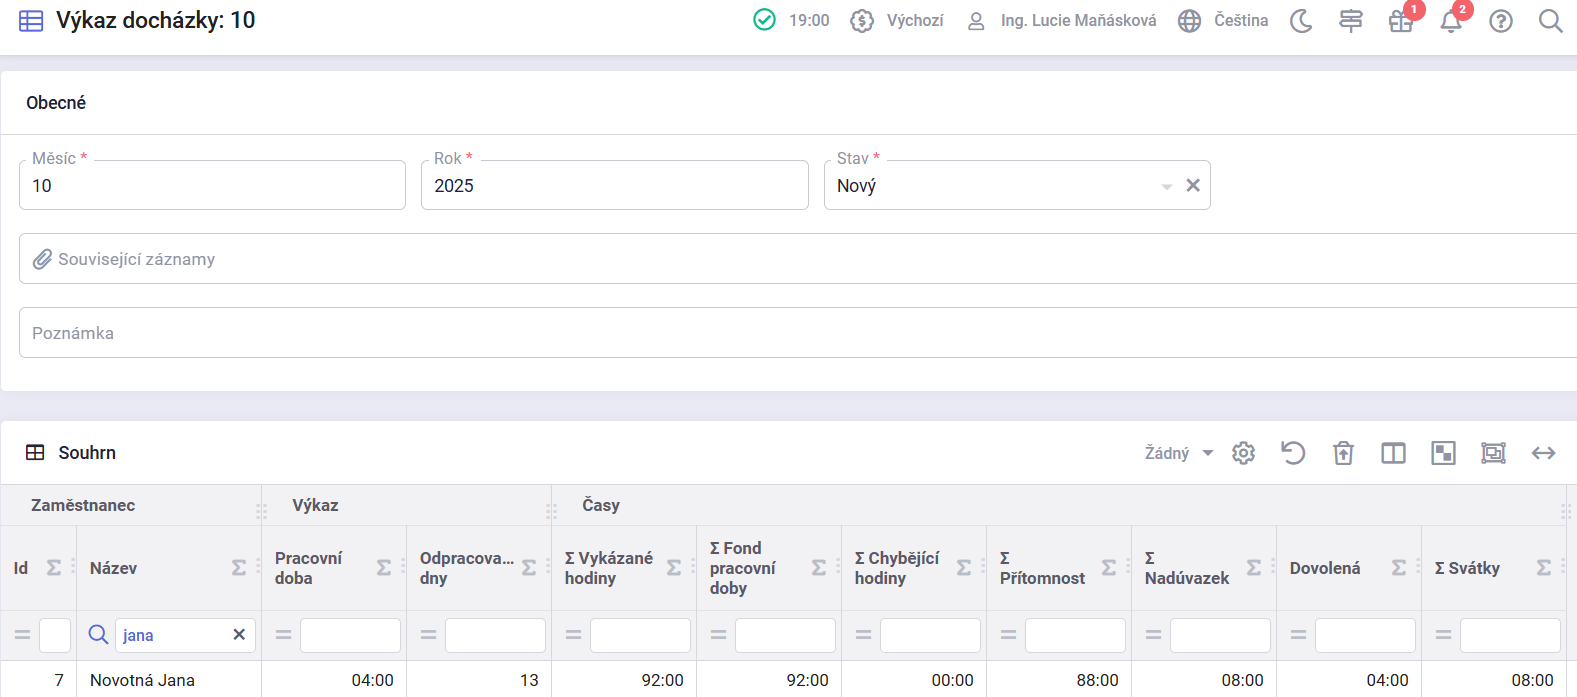This screenshot has height=697, width=1577.
Task: Toggle column chooser in Souhrn toolbar
Action: coord(1393,453)
